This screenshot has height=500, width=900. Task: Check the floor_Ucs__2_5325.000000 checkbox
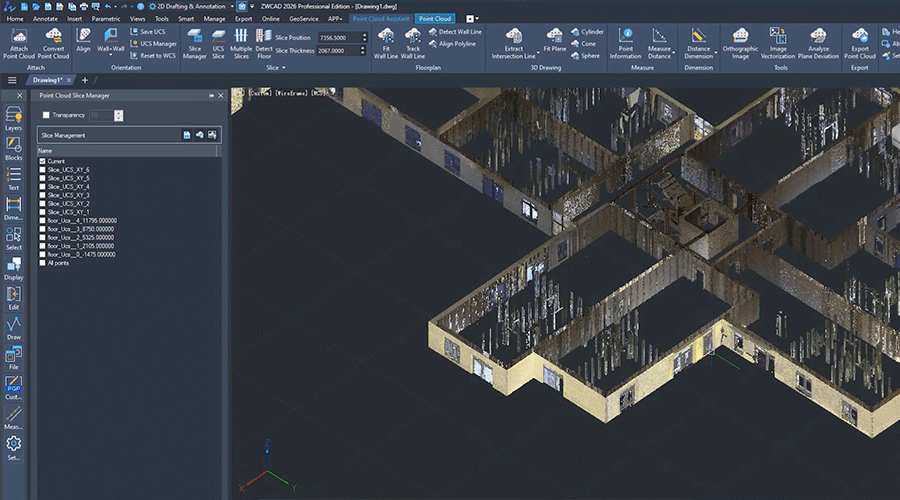(42, 237)
